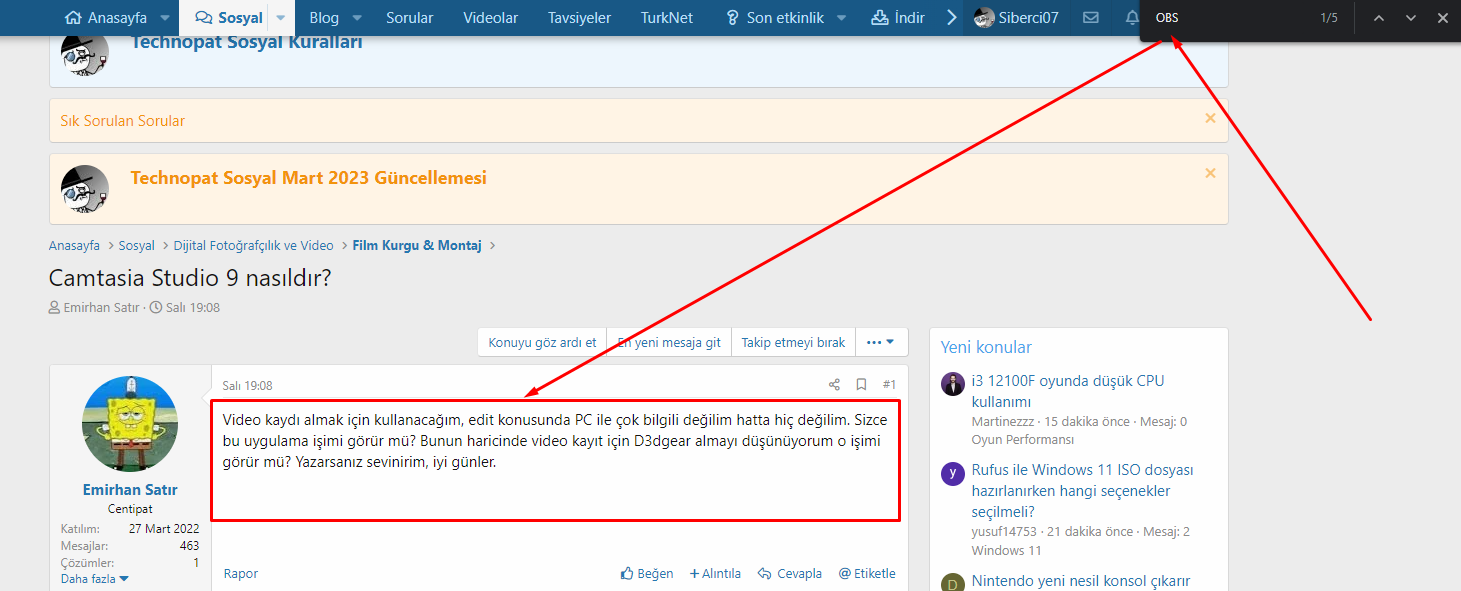Click post timestamp Salı 19:08 in message header
This screenshot has height=591, width=1461.
(247, 386)
